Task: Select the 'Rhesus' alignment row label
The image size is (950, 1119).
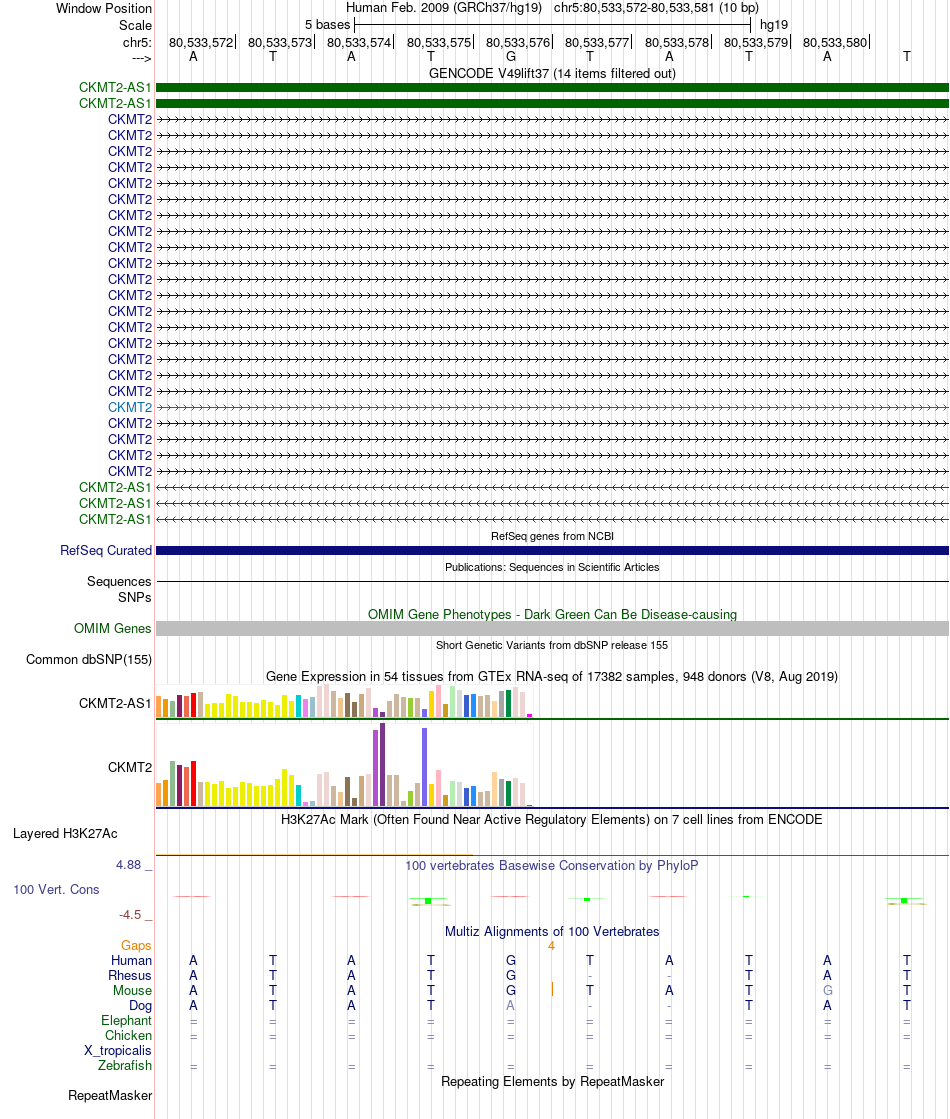Action: [x=129, y=976]
